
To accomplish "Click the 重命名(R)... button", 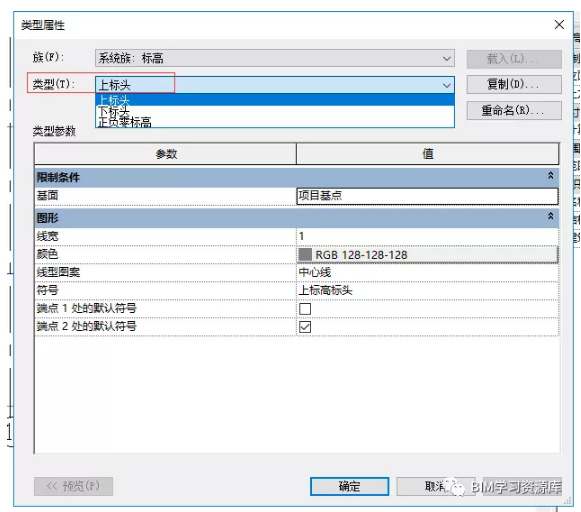I will click(x=514, y=110).
